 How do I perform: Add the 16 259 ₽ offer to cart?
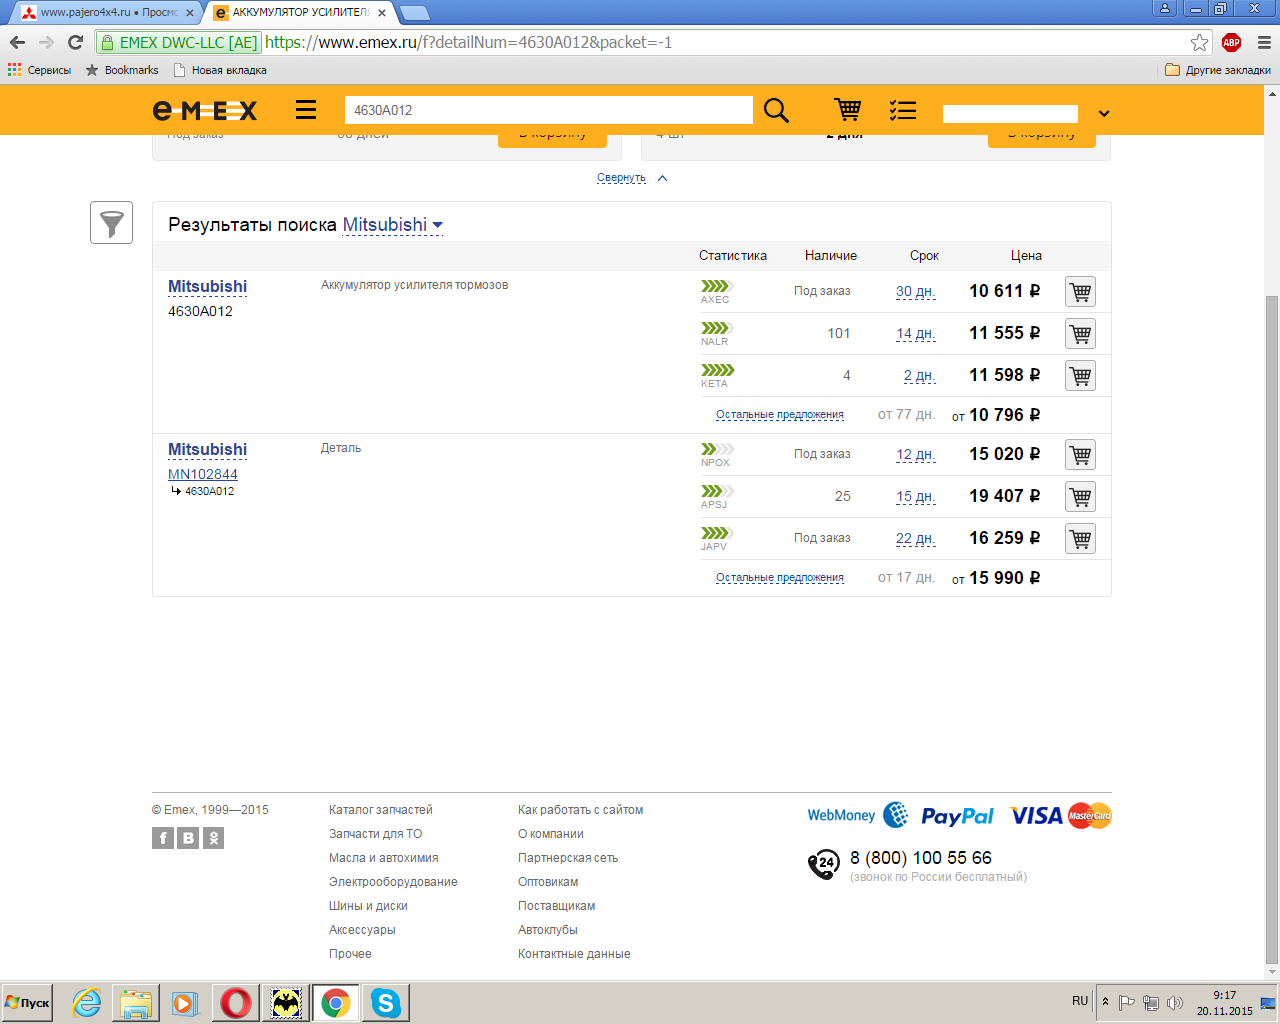[1080, 539]
